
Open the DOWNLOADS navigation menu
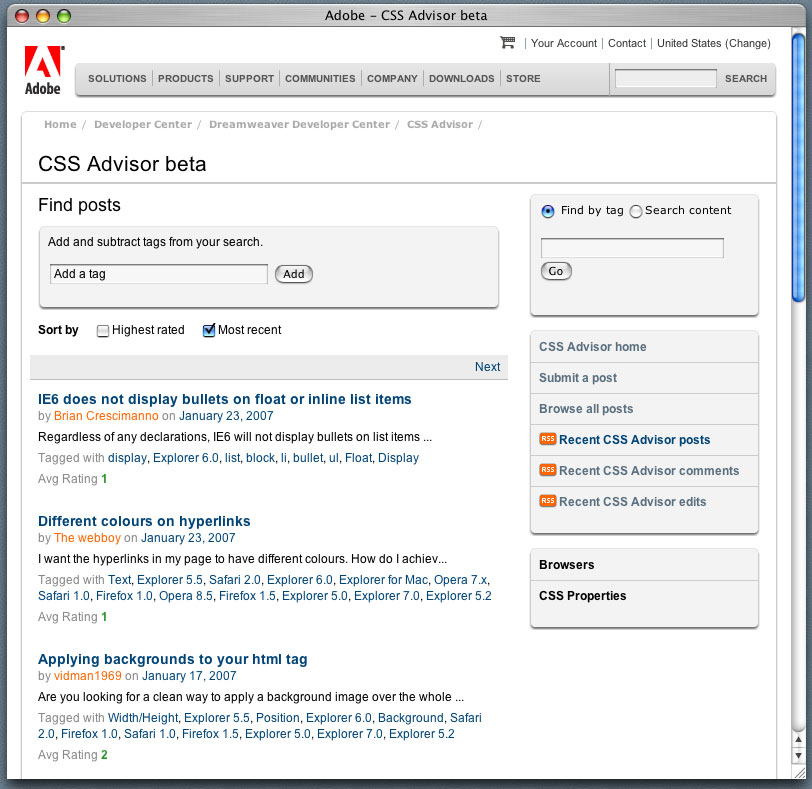pyautogui.click(x=461, y=79)
